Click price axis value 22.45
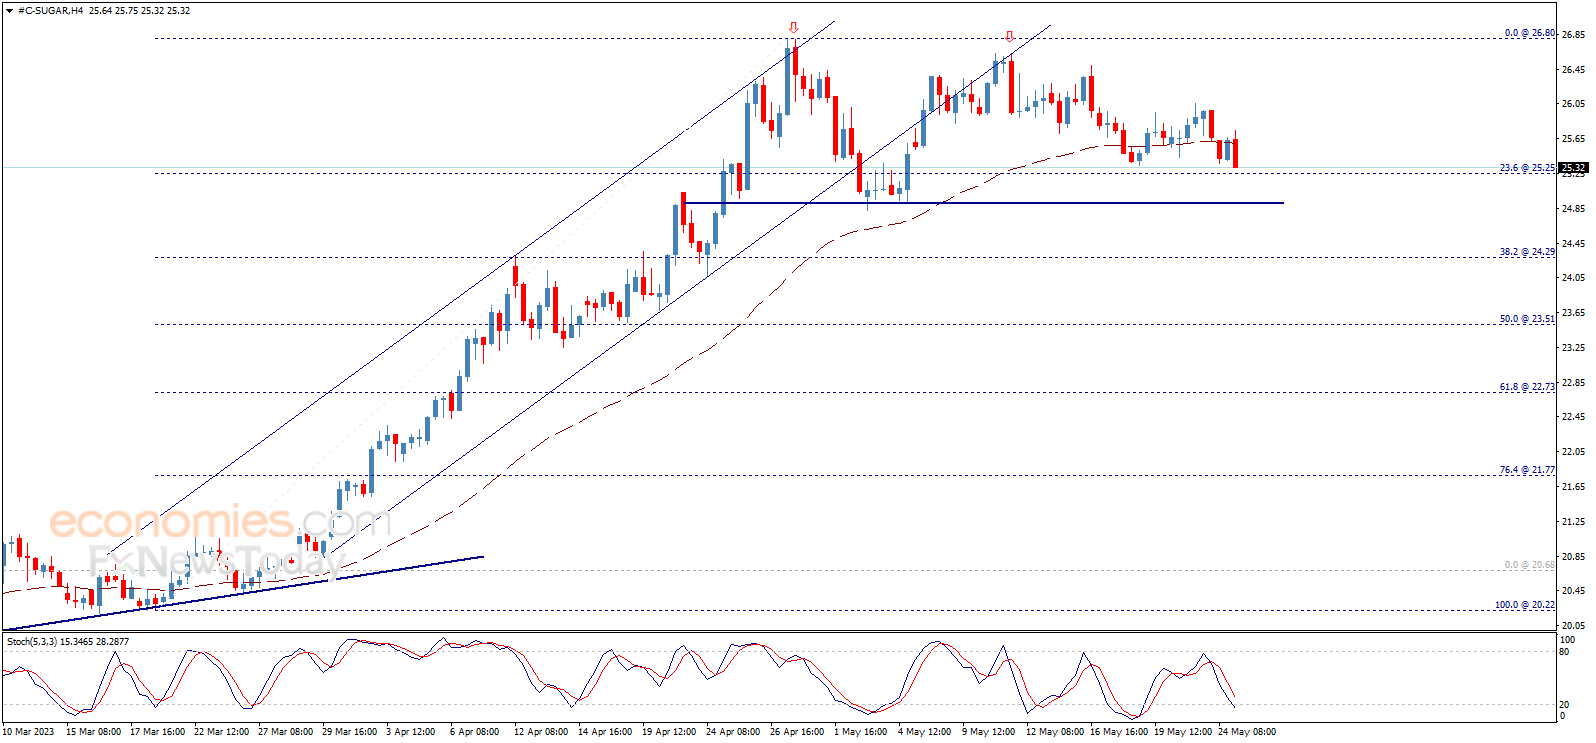Image resolution: width=1596 pixels, height=743 pixels. (x=1573, y=417)
